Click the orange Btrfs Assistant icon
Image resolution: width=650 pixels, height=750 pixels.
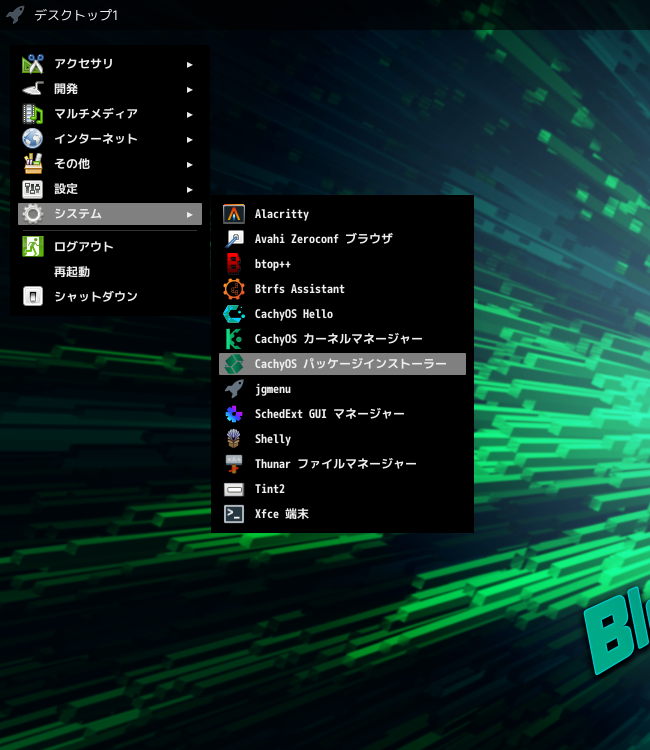(234, 289)
